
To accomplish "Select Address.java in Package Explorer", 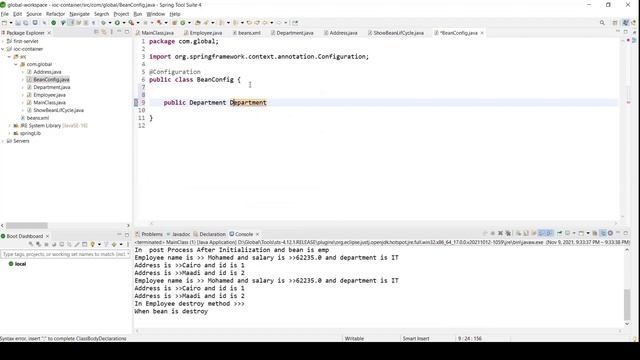I will pyautogui.click(x=47, y=72).
